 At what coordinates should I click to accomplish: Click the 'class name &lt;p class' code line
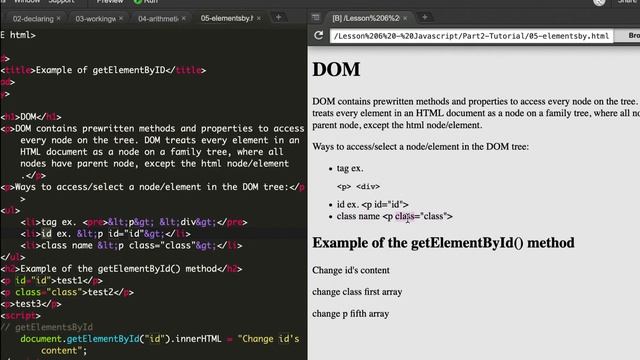pos(131,246)
